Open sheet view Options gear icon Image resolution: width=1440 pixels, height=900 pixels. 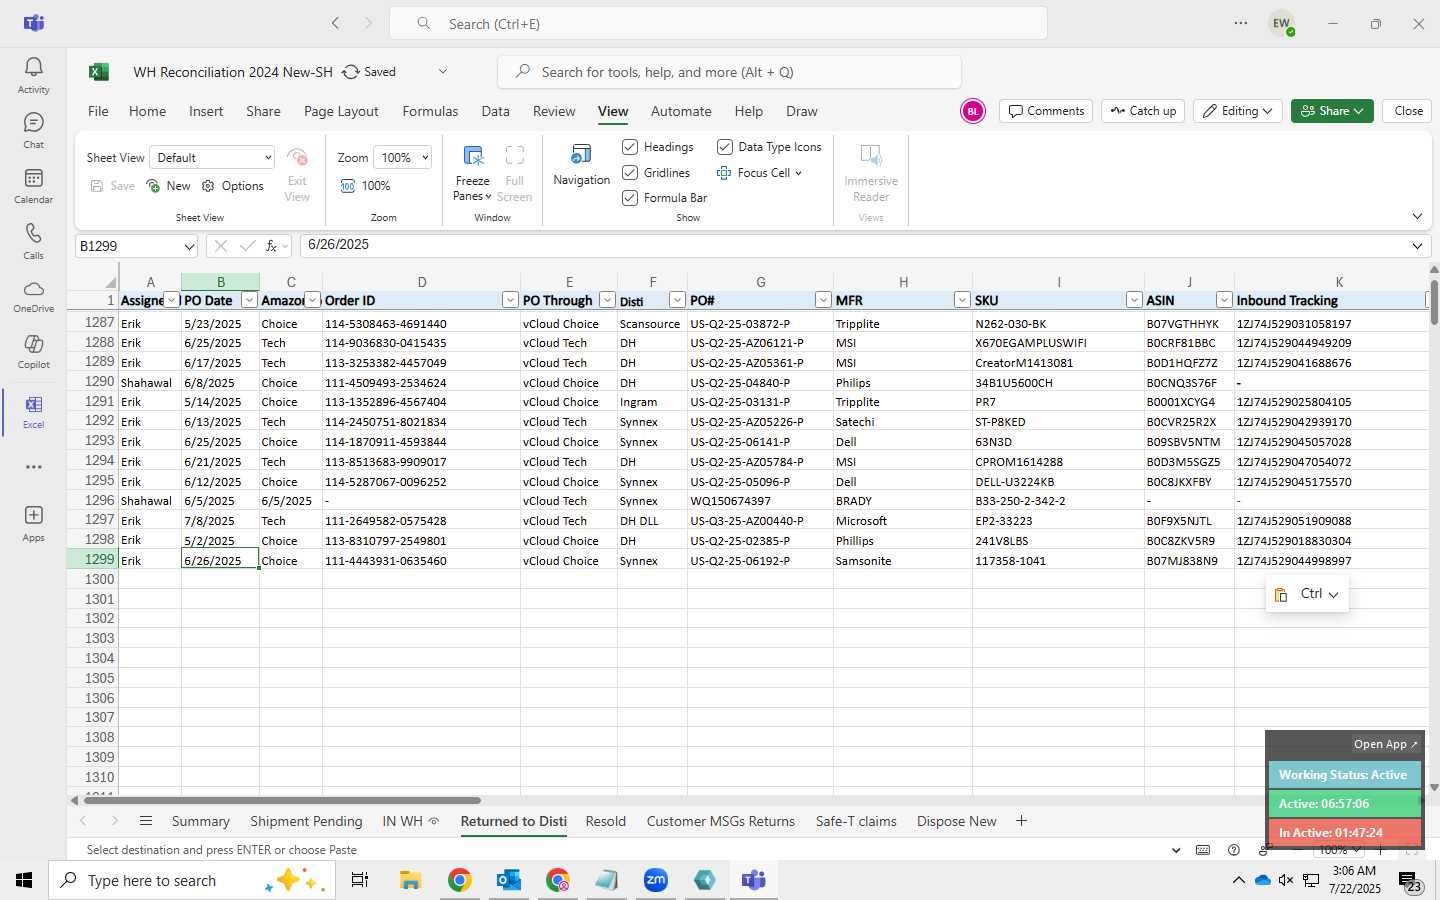208,186
